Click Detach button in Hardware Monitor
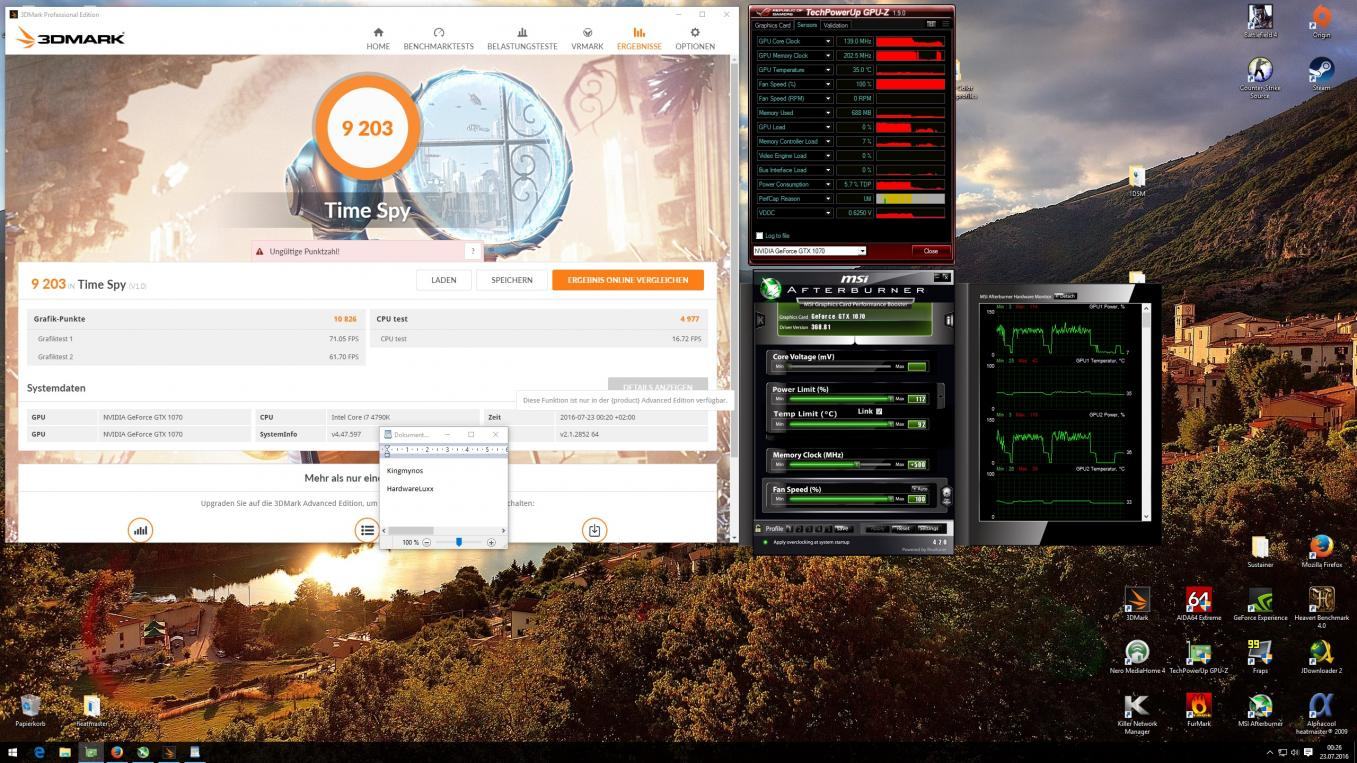The width and height of the screenshot is (1357, 763). (1066, 296)
